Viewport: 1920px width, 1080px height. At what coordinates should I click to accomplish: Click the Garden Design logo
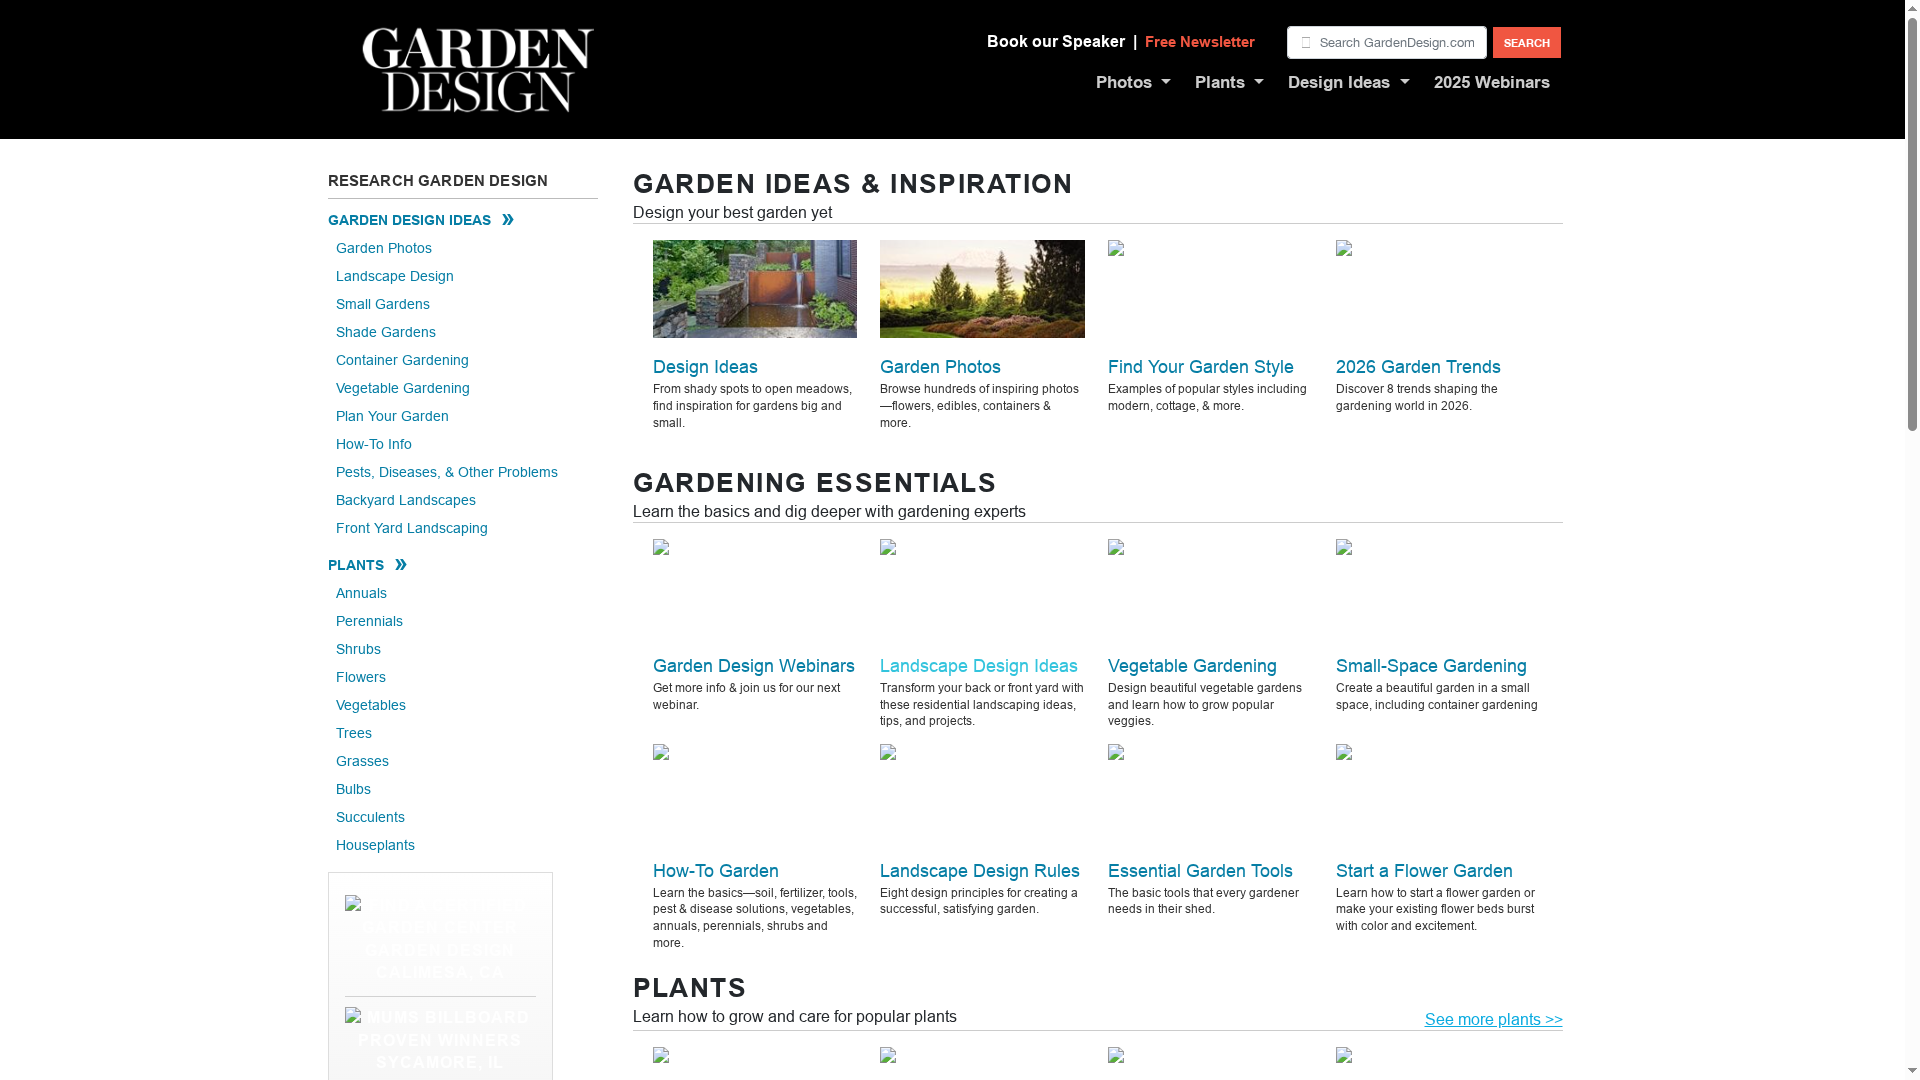pyautogui.click(x=477, y=68)
